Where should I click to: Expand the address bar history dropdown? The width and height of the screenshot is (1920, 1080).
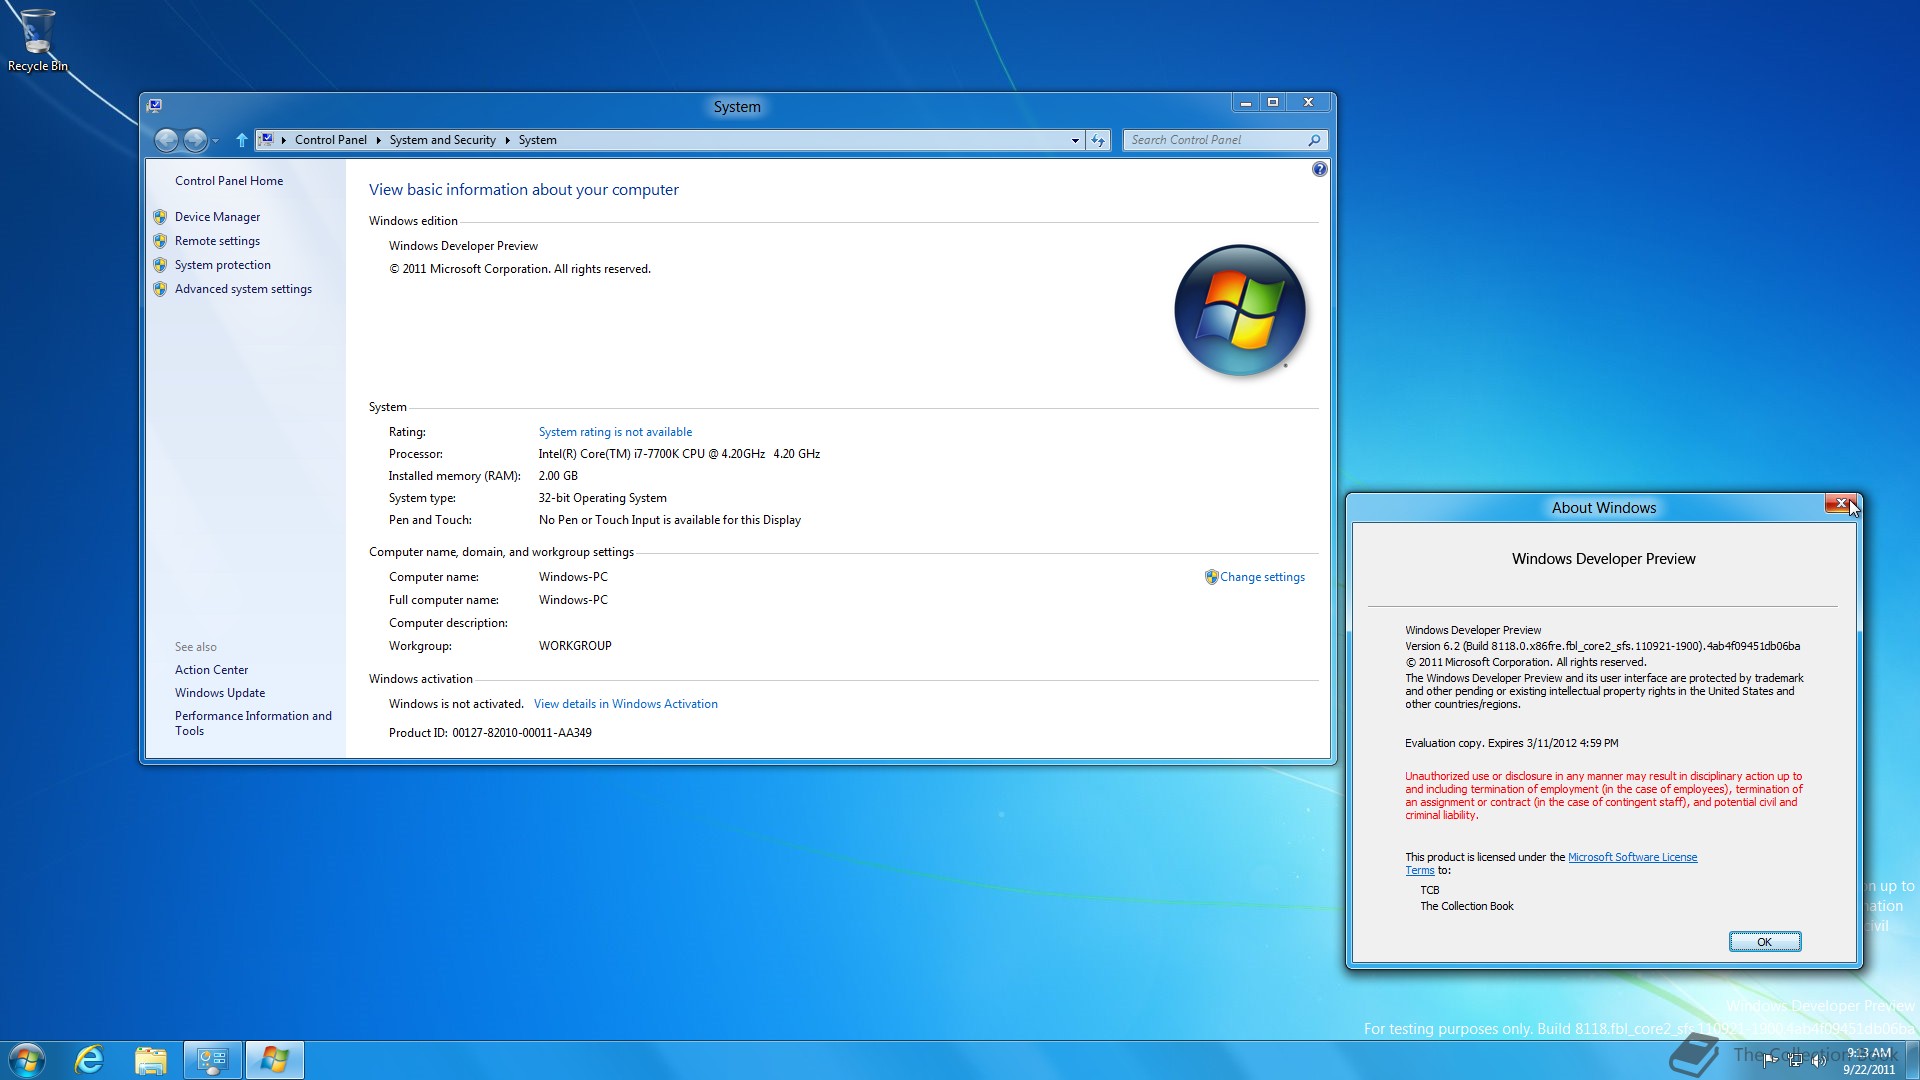coord(1075,141)
